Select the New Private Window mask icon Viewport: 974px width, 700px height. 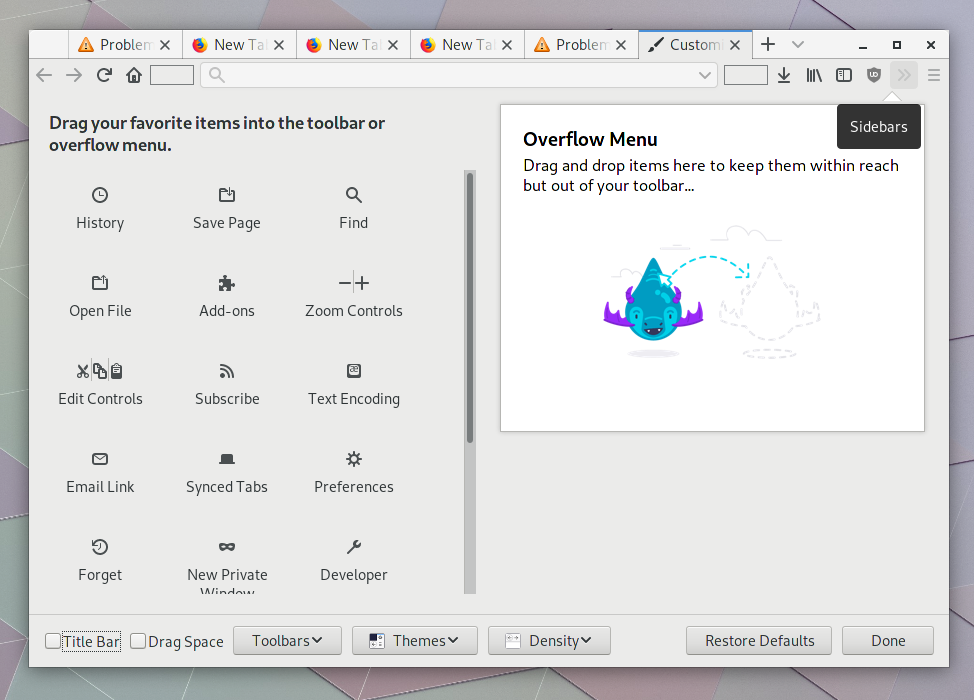point(227,547)
